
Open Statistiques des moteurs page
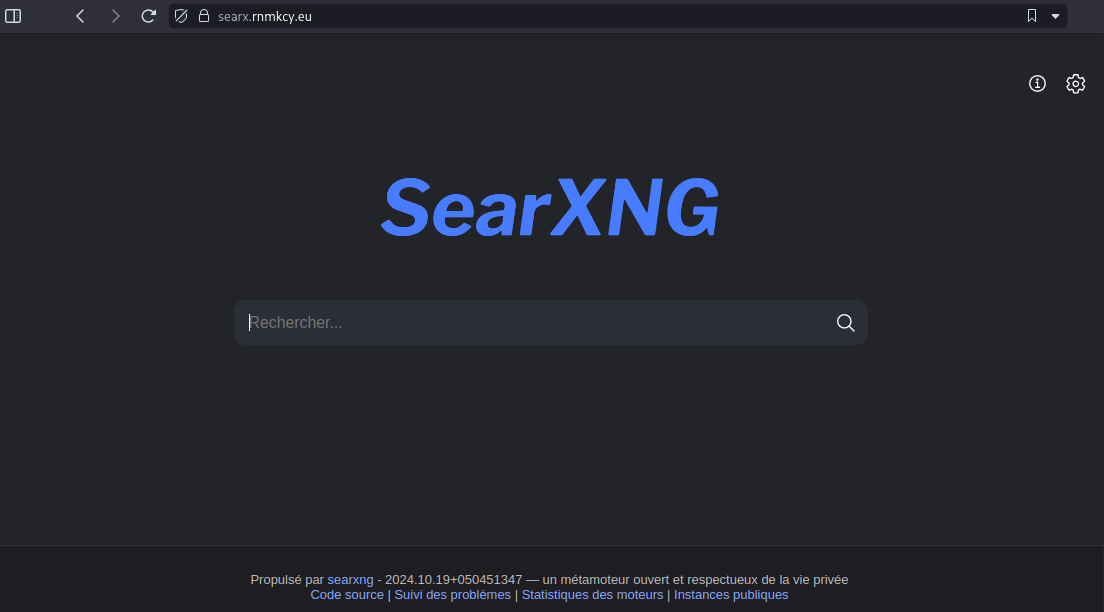(592, 595)
